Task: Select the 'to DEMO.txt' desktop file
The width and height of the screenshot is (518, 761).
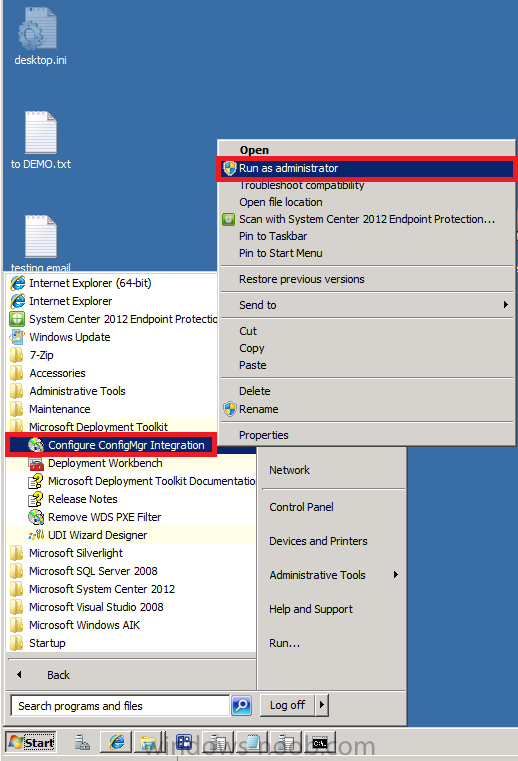Action: (41, 141)
